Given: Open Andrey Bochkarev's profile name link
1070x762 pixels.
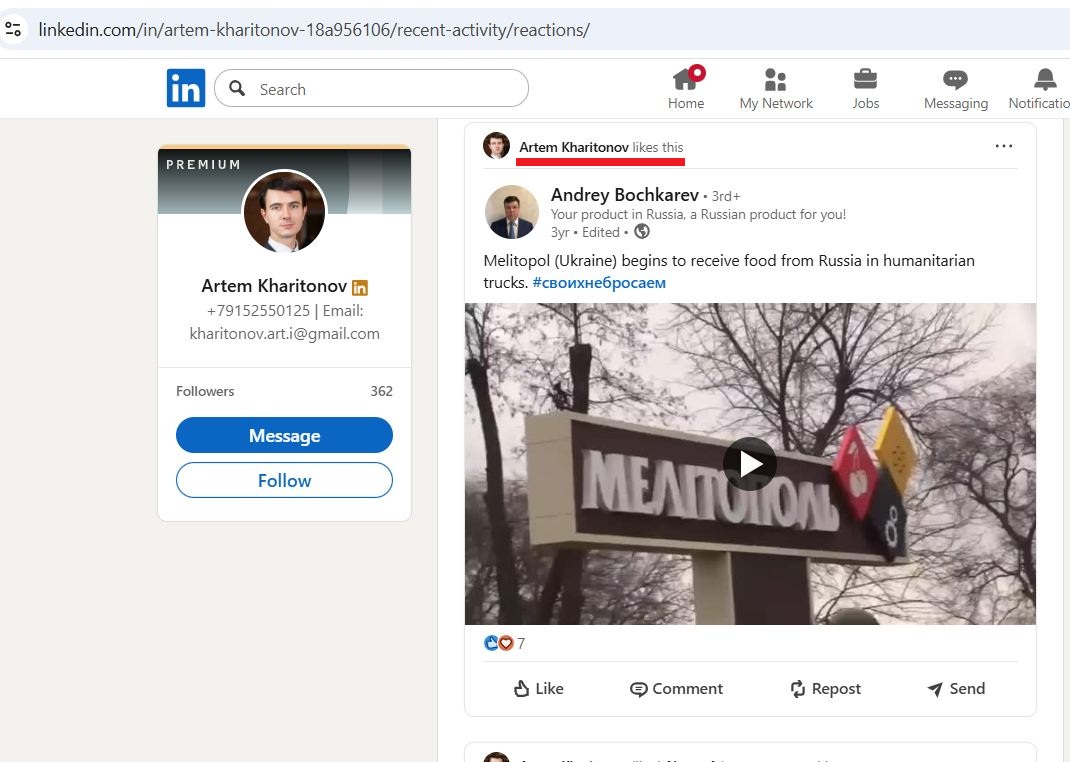Looking at the screenshot, I should [624, 195].
